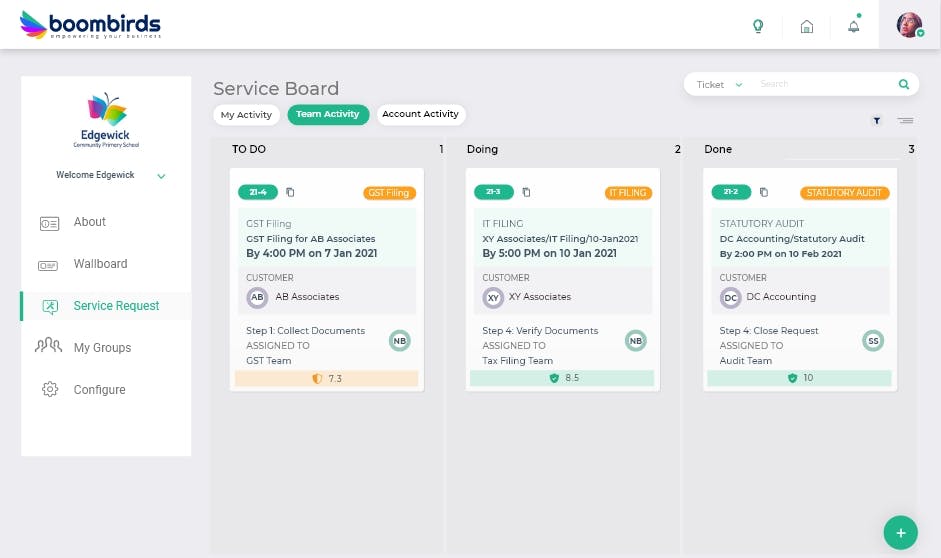Click the list view lines icon
Image resolution: width=941 pixels, height=558 pixels.
[x=905, y=120]
